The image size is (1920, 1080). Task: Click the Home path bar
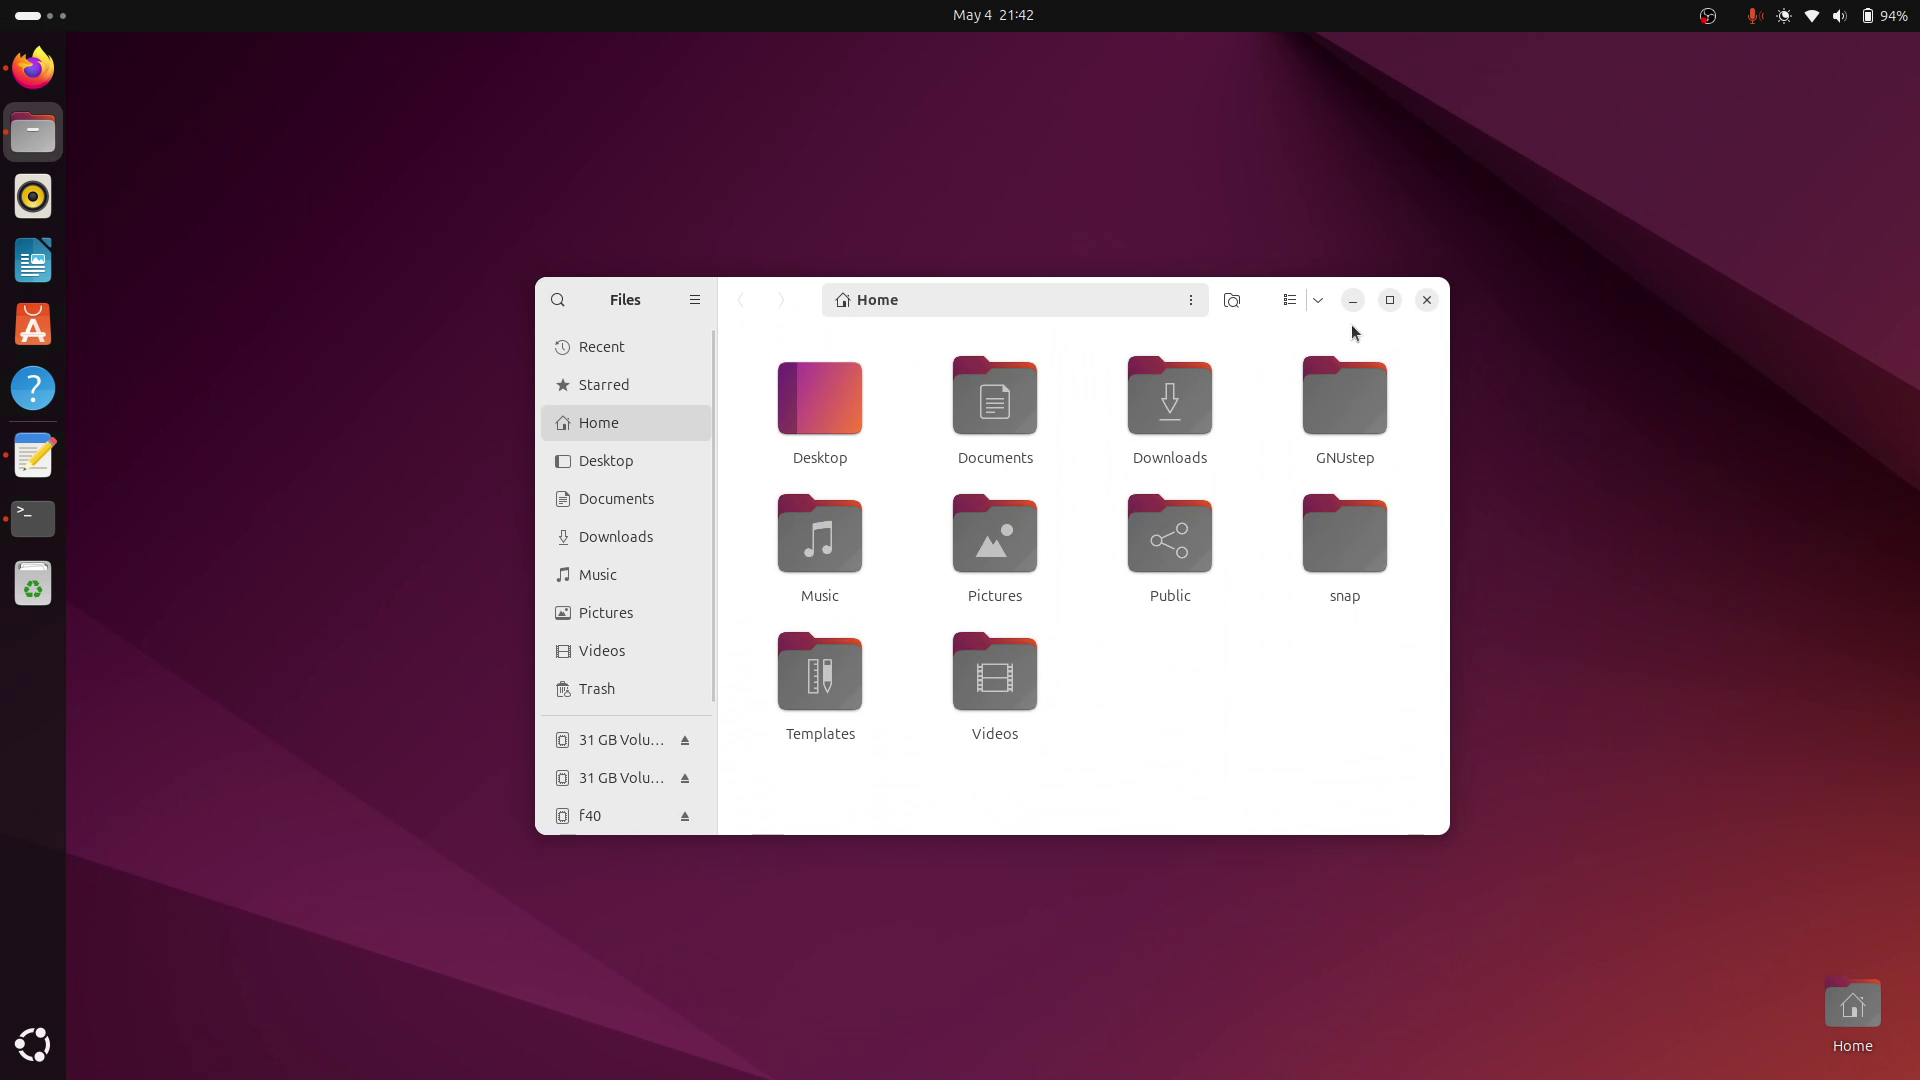tap(1015, 300)
